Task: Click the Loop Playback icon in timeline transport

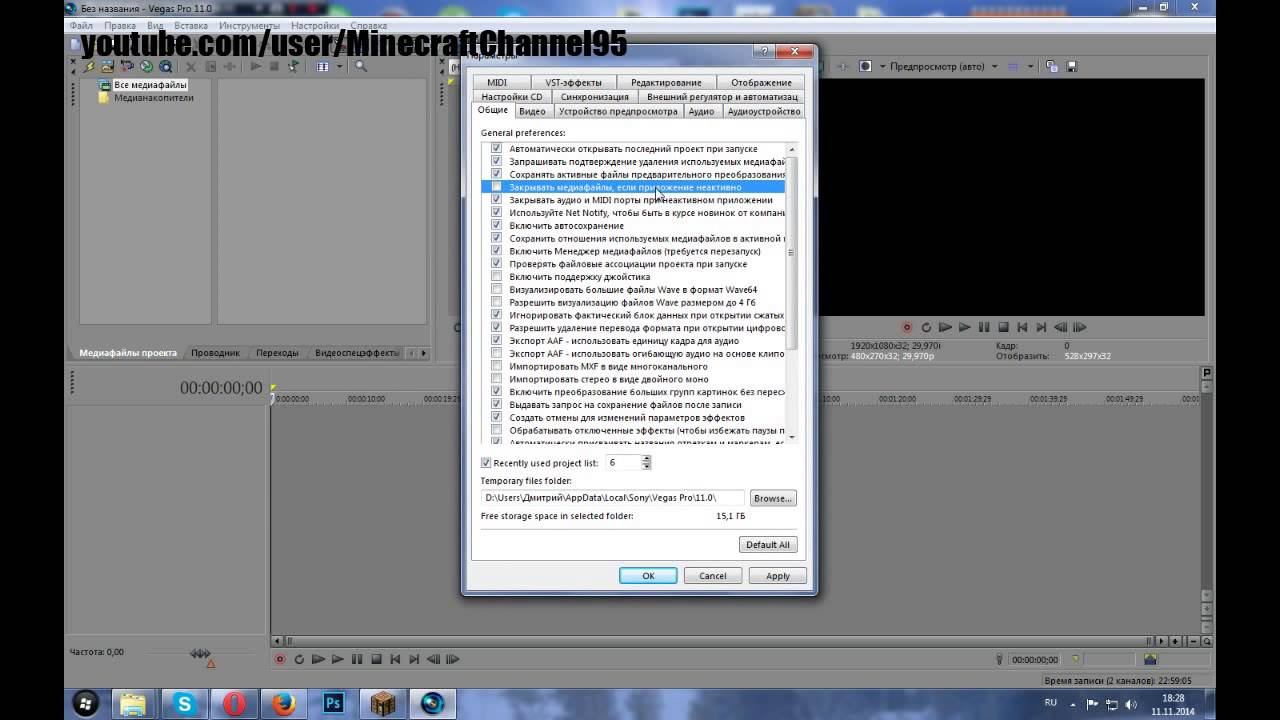Action: pos(299,659)
